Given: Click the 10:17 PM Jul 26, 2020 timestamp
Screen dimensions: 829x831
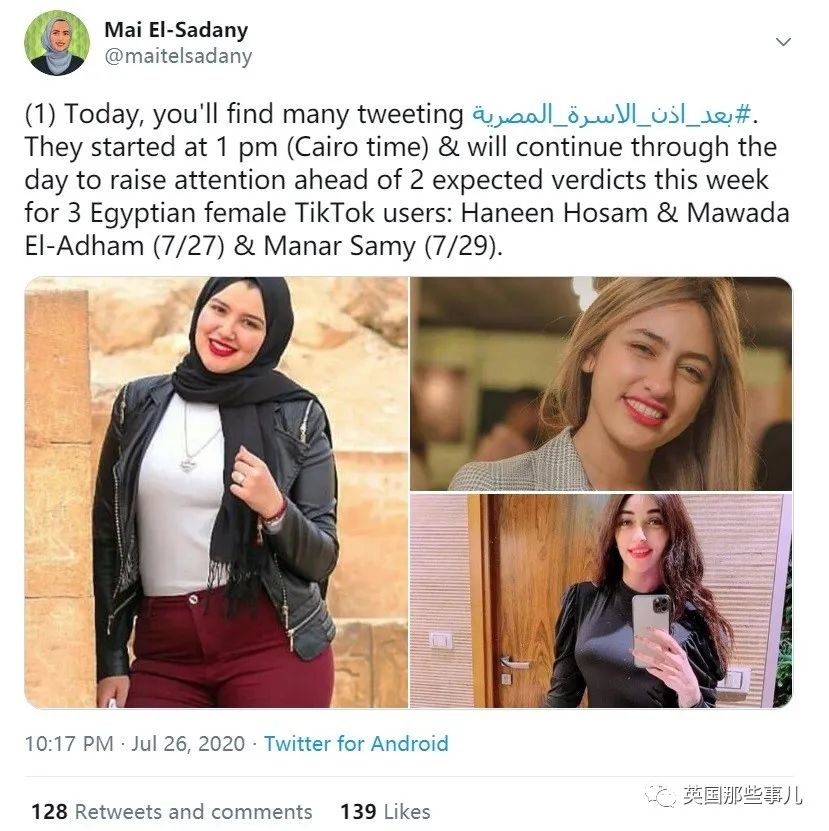Looking at the screenshot, I should point(135,744).
